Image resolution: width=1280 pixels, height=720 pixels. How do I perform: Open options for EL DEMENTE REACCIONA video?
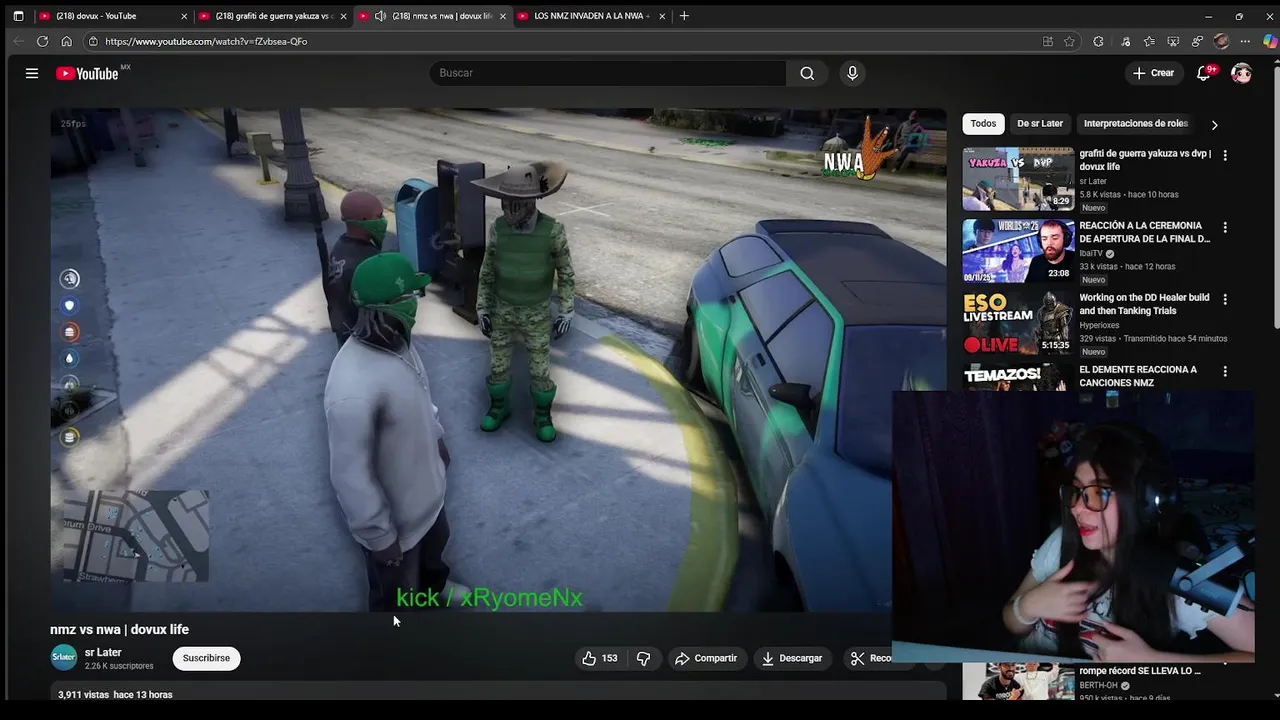point(1225,371)
